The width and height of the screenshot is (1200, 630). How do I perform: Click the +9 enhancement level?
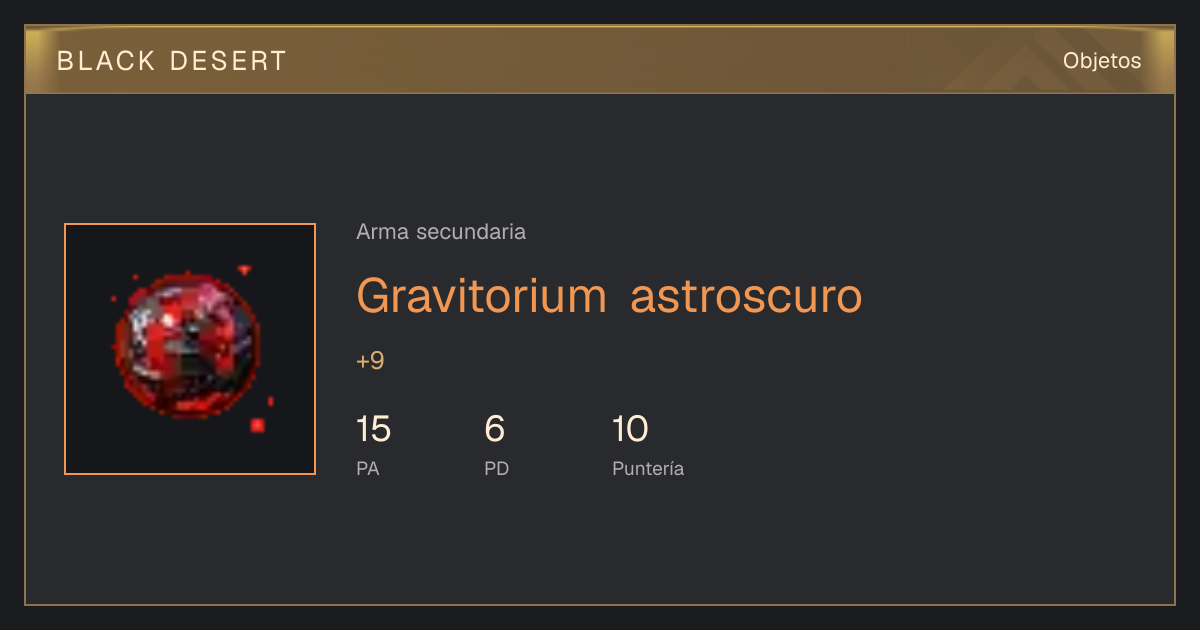370,361
